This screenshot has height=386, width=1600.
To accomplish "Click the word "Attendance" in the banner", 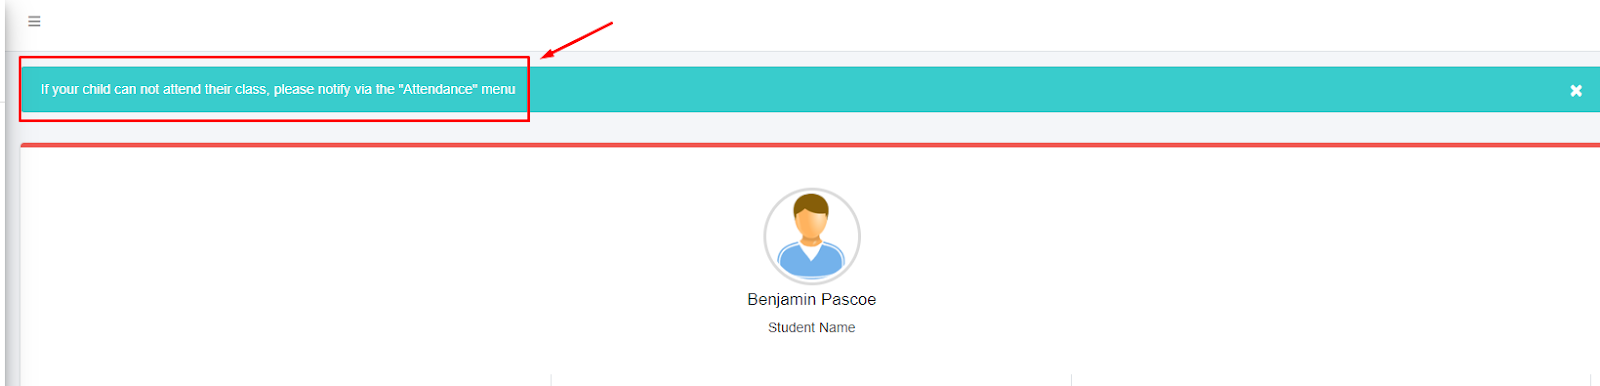I will tap(438, 89).
